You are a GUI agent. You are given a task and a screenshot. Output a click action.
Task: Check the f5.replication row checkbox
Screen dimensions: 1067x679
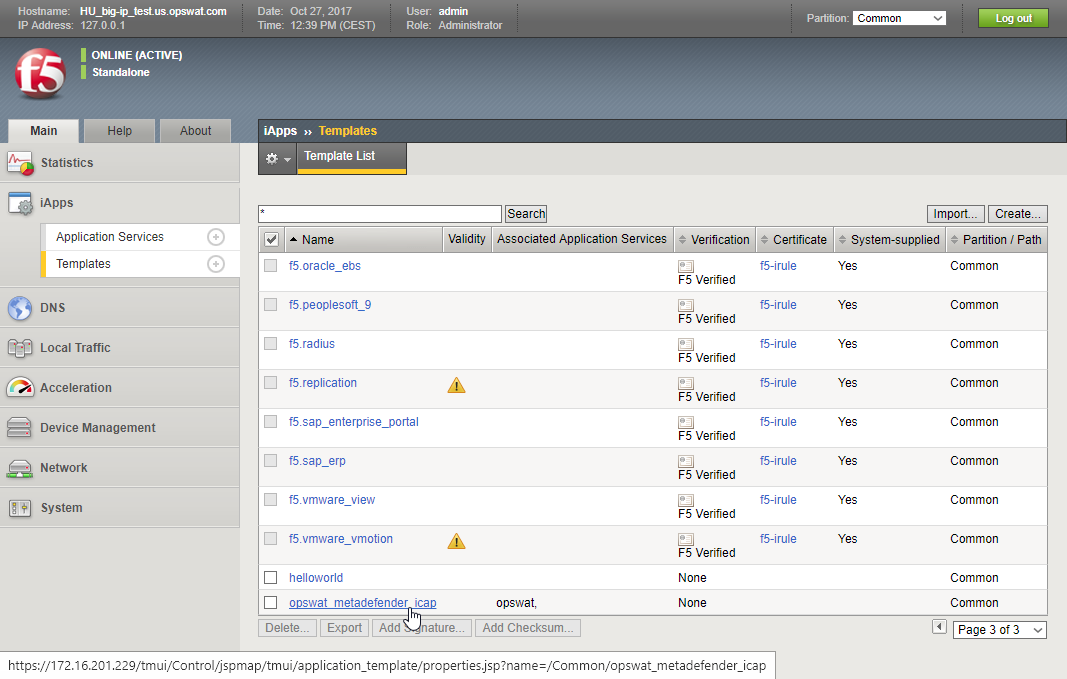(271, 383)
